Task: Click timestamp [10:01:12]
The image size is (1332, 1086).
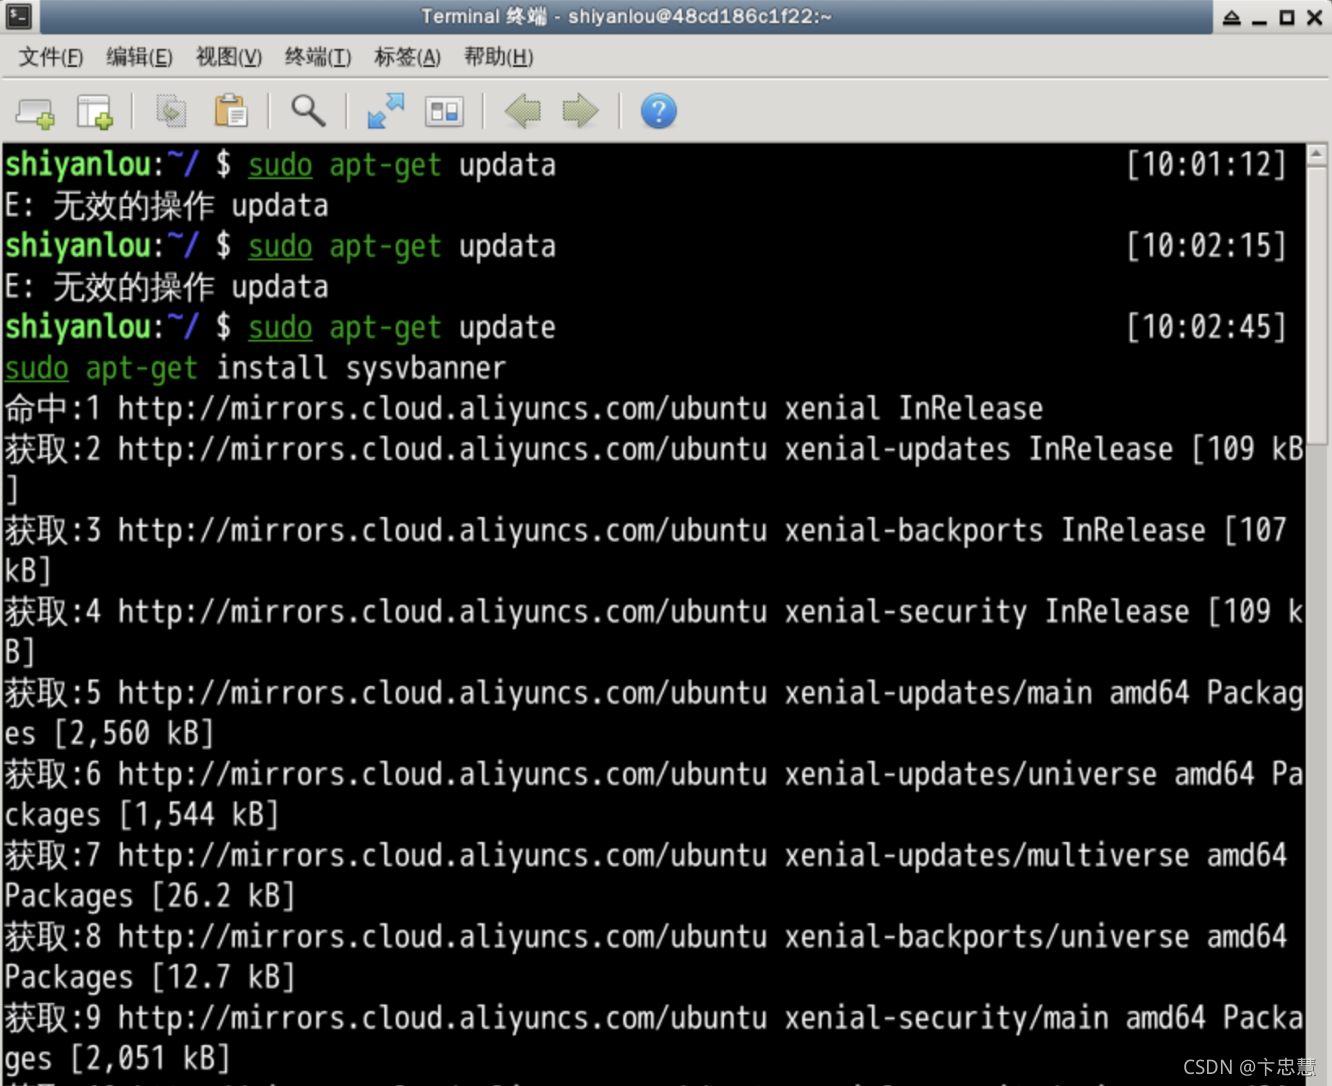Action: 1206,164
